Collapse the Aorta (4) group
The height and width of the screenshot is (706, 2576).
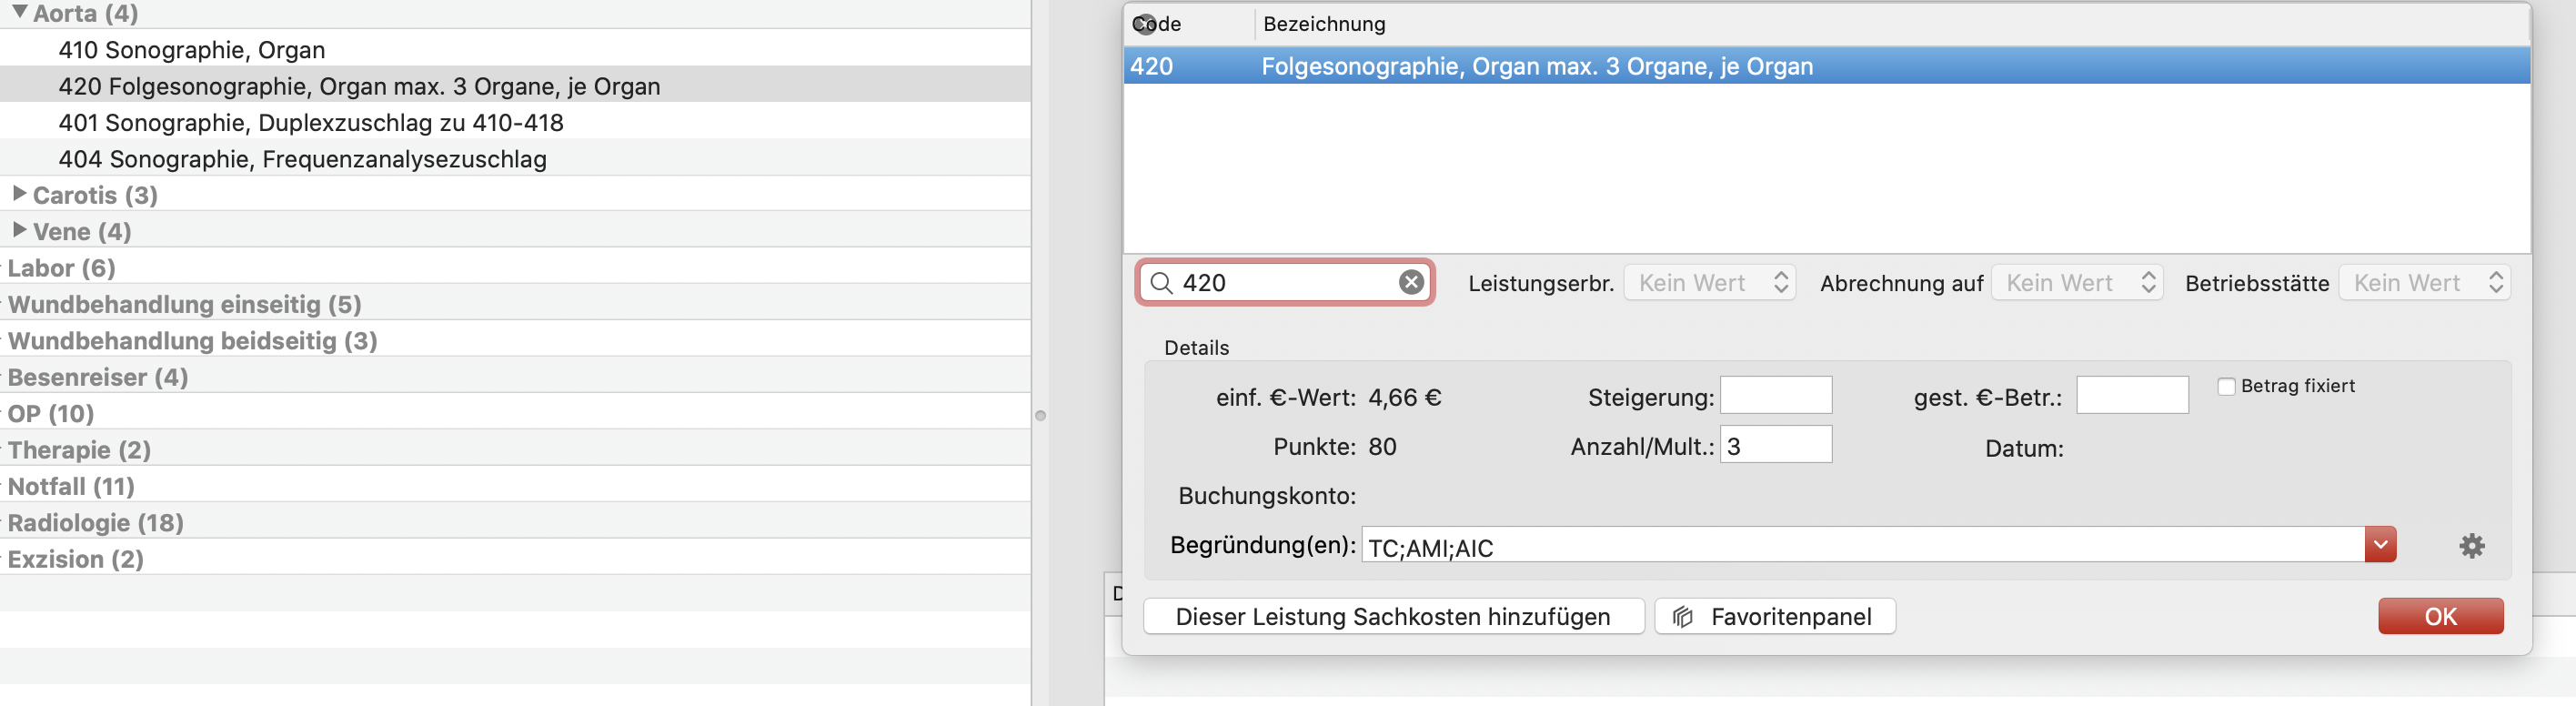[19, 12]
